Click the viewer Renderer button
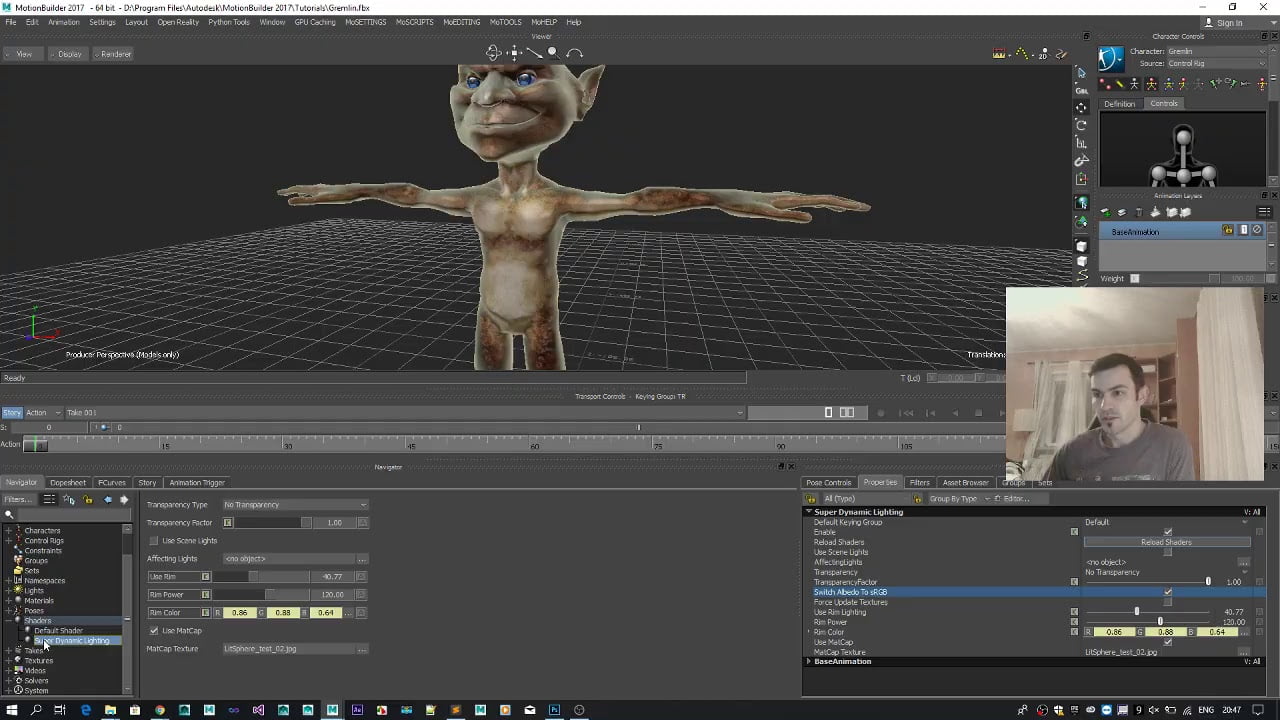 [113, 54]
